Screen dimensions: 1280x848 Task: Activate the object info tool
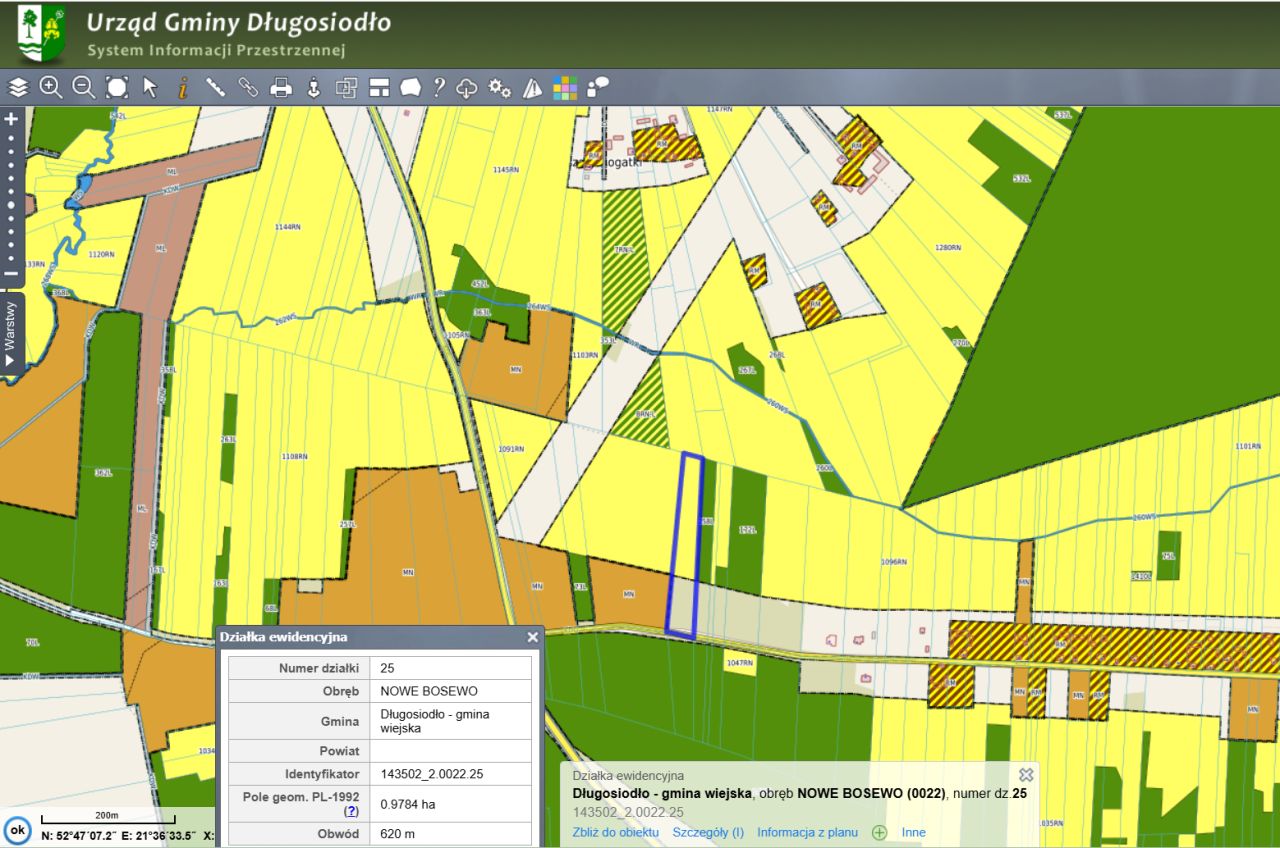tap(182, 88)
